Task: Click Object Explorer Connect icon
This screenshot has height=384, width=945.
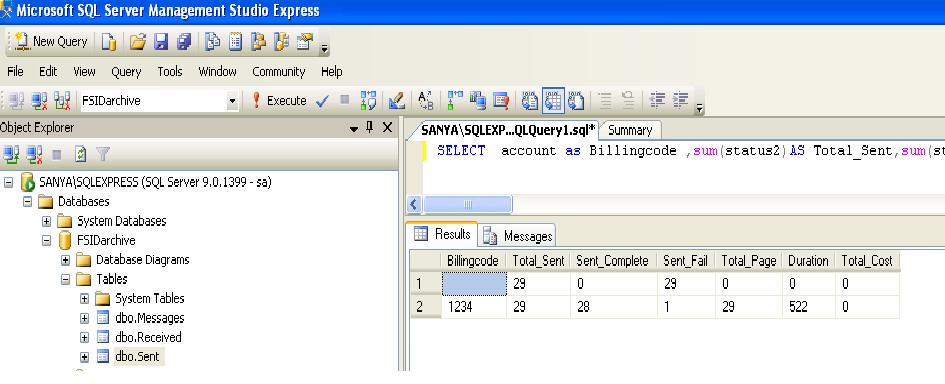Action: [11, 155]
